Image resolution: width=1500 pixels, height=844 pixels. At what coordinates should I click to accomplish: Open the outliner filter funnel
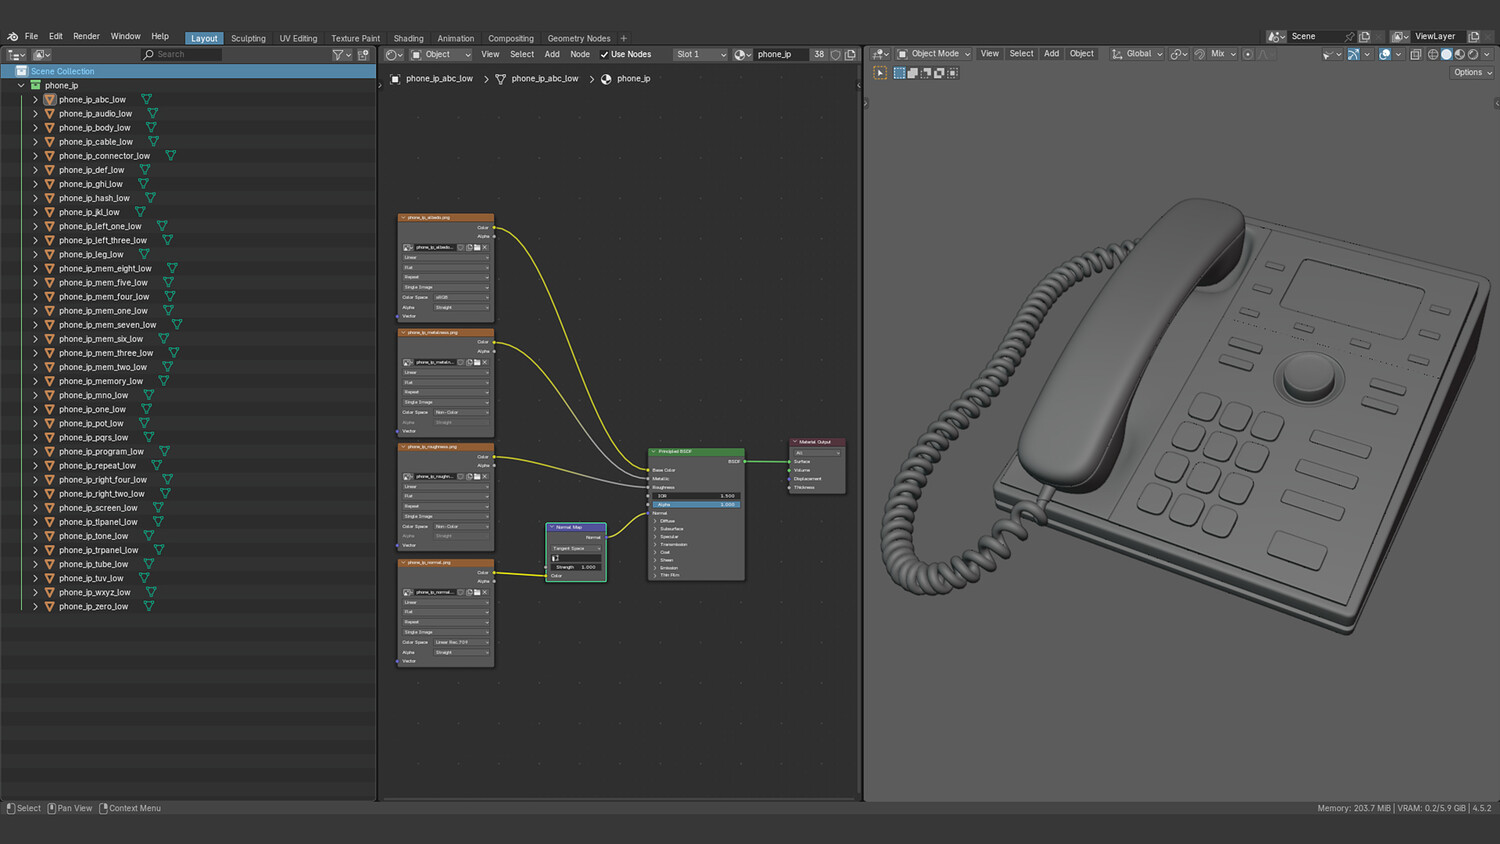[x=340, y=55]
